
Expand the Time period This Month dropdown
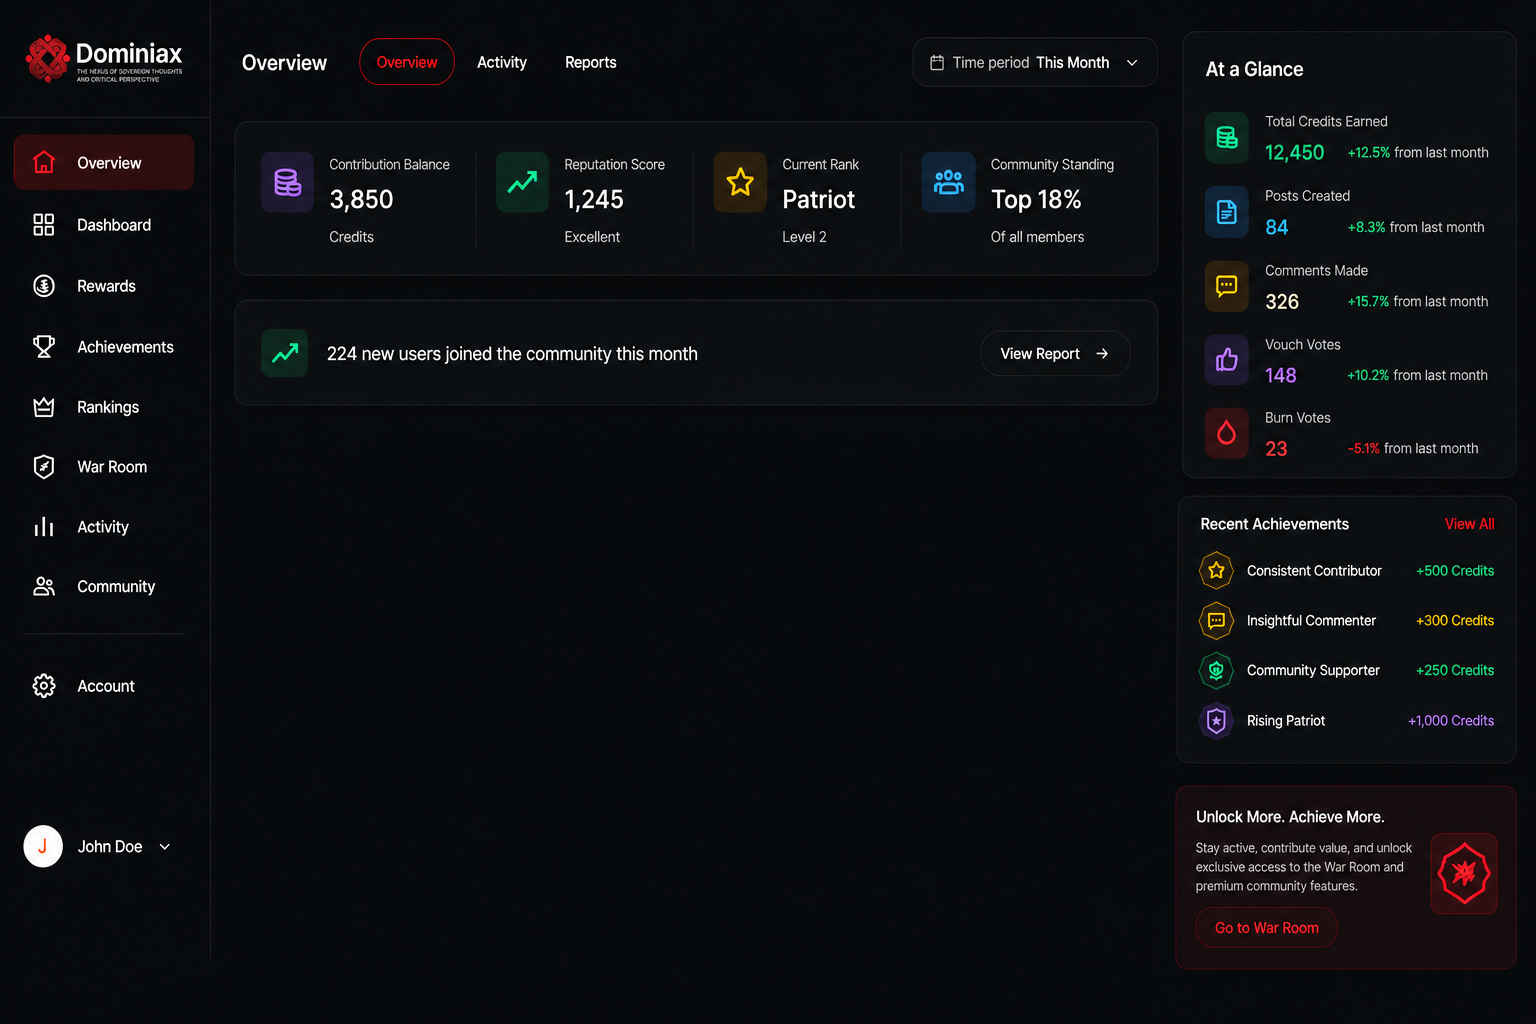click(x=1035, y=63)
